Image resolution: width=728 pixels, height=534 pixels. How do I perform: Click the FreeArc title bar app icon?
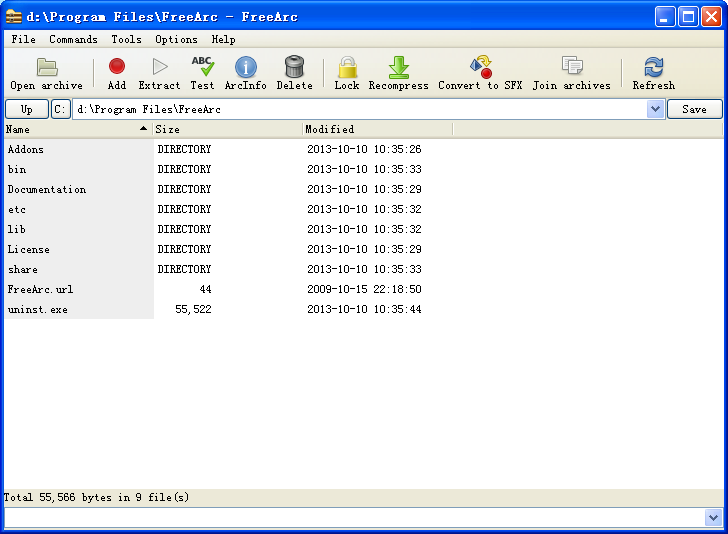pos(13,17)
